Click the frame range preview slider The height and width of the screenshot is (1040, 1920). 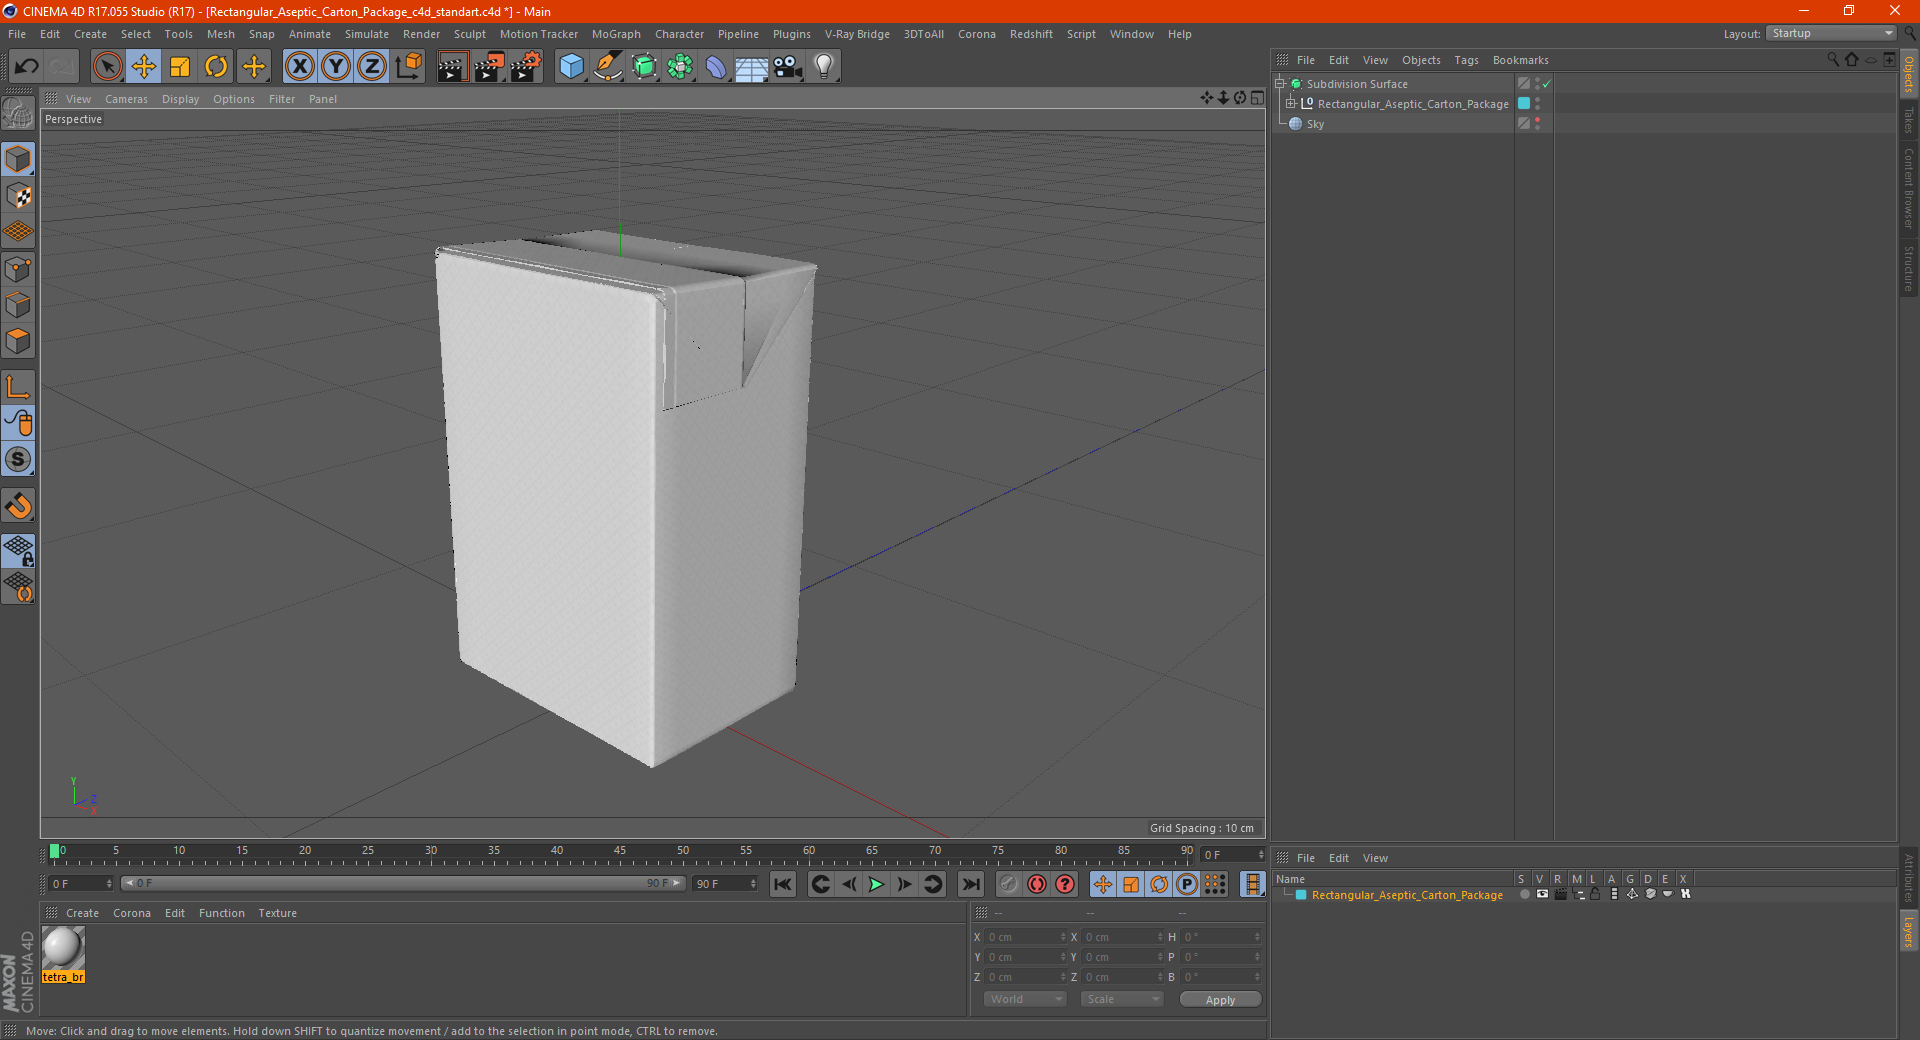[x=402, y=884]
